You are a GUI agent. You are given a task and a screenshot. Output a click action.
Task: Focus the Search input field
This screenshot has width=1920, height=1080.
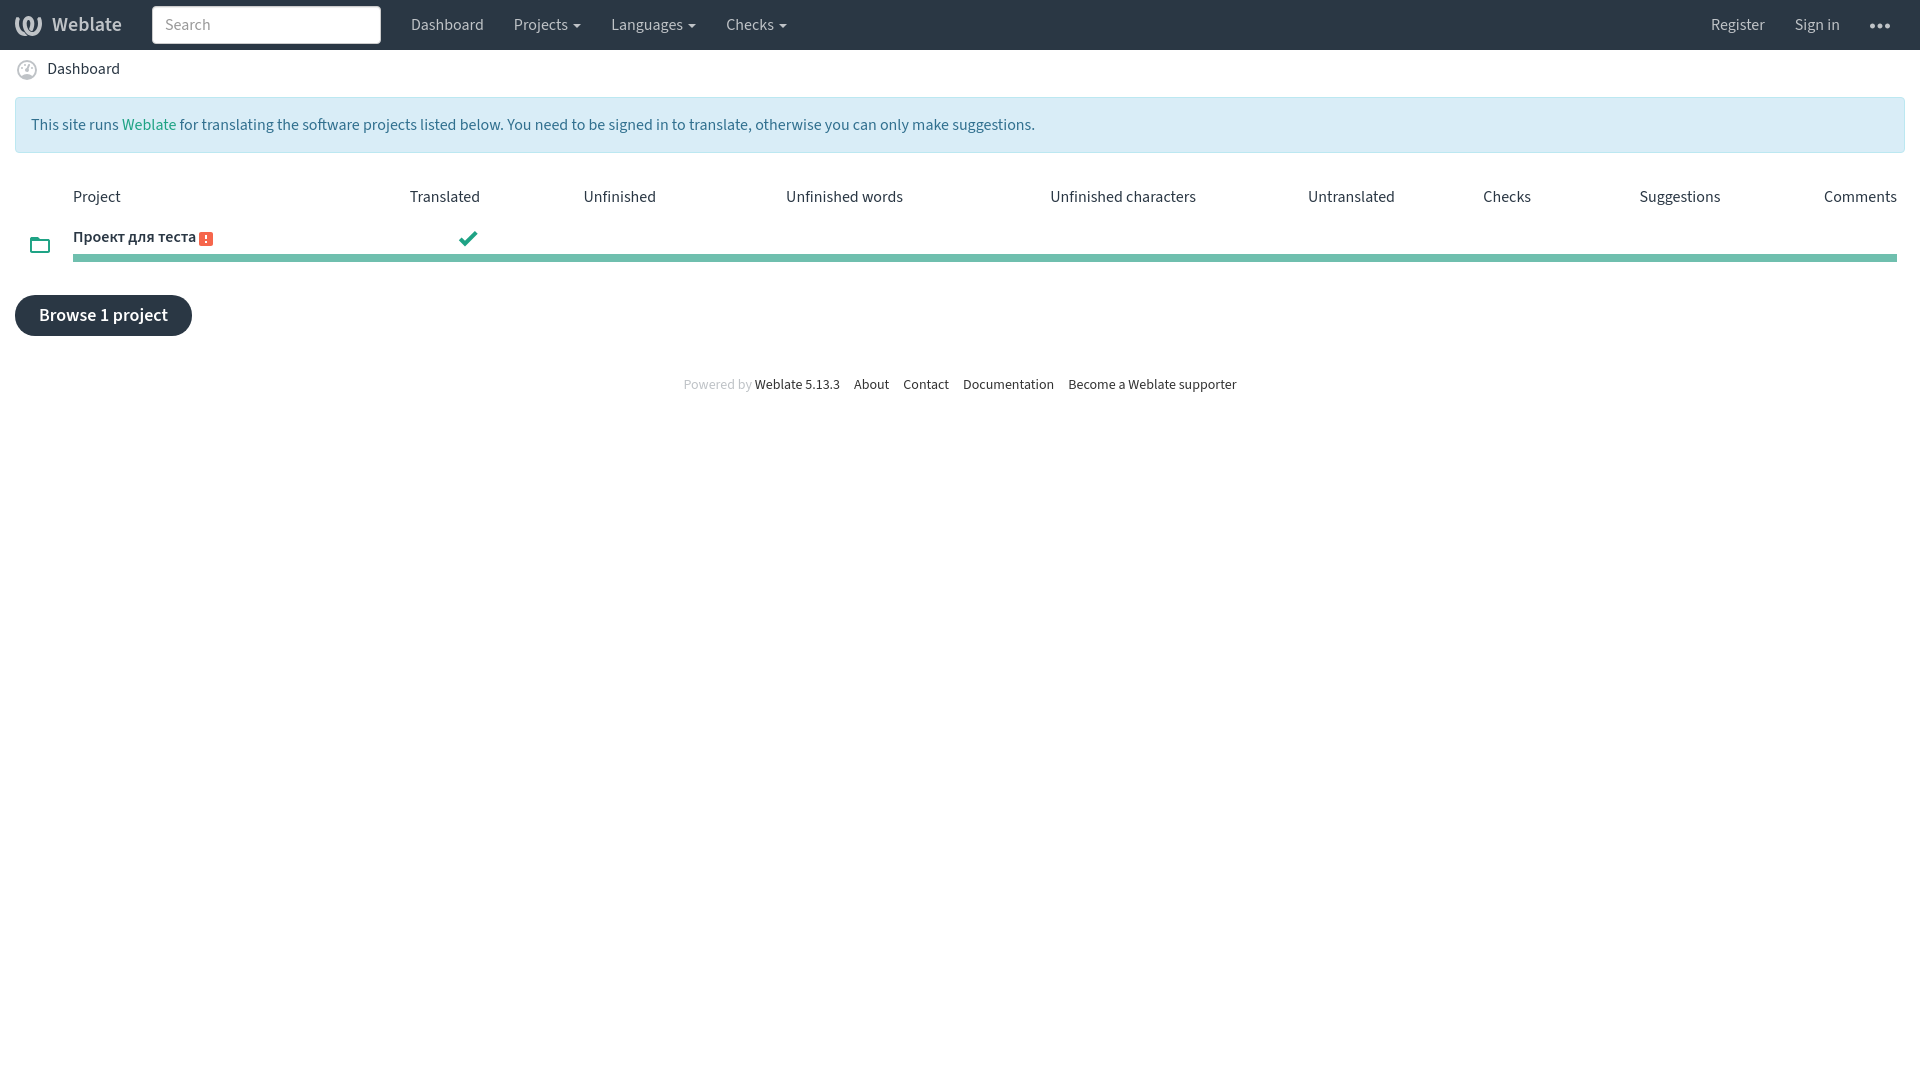click(266, 25)
